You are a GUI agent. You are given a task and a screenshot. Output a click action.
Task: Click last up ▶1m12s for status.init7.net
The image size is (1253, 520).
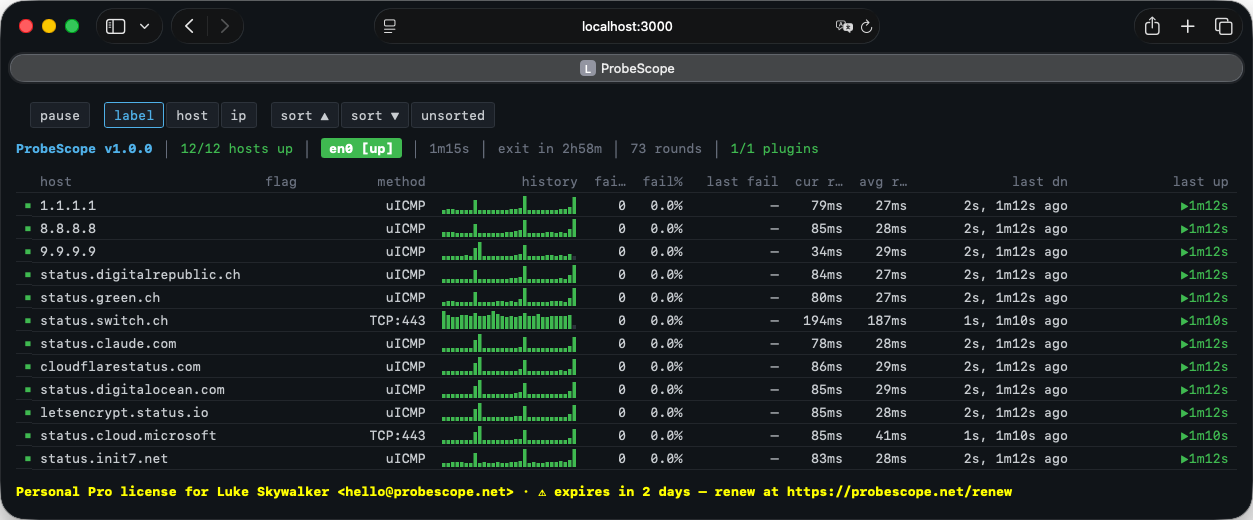1204,459
